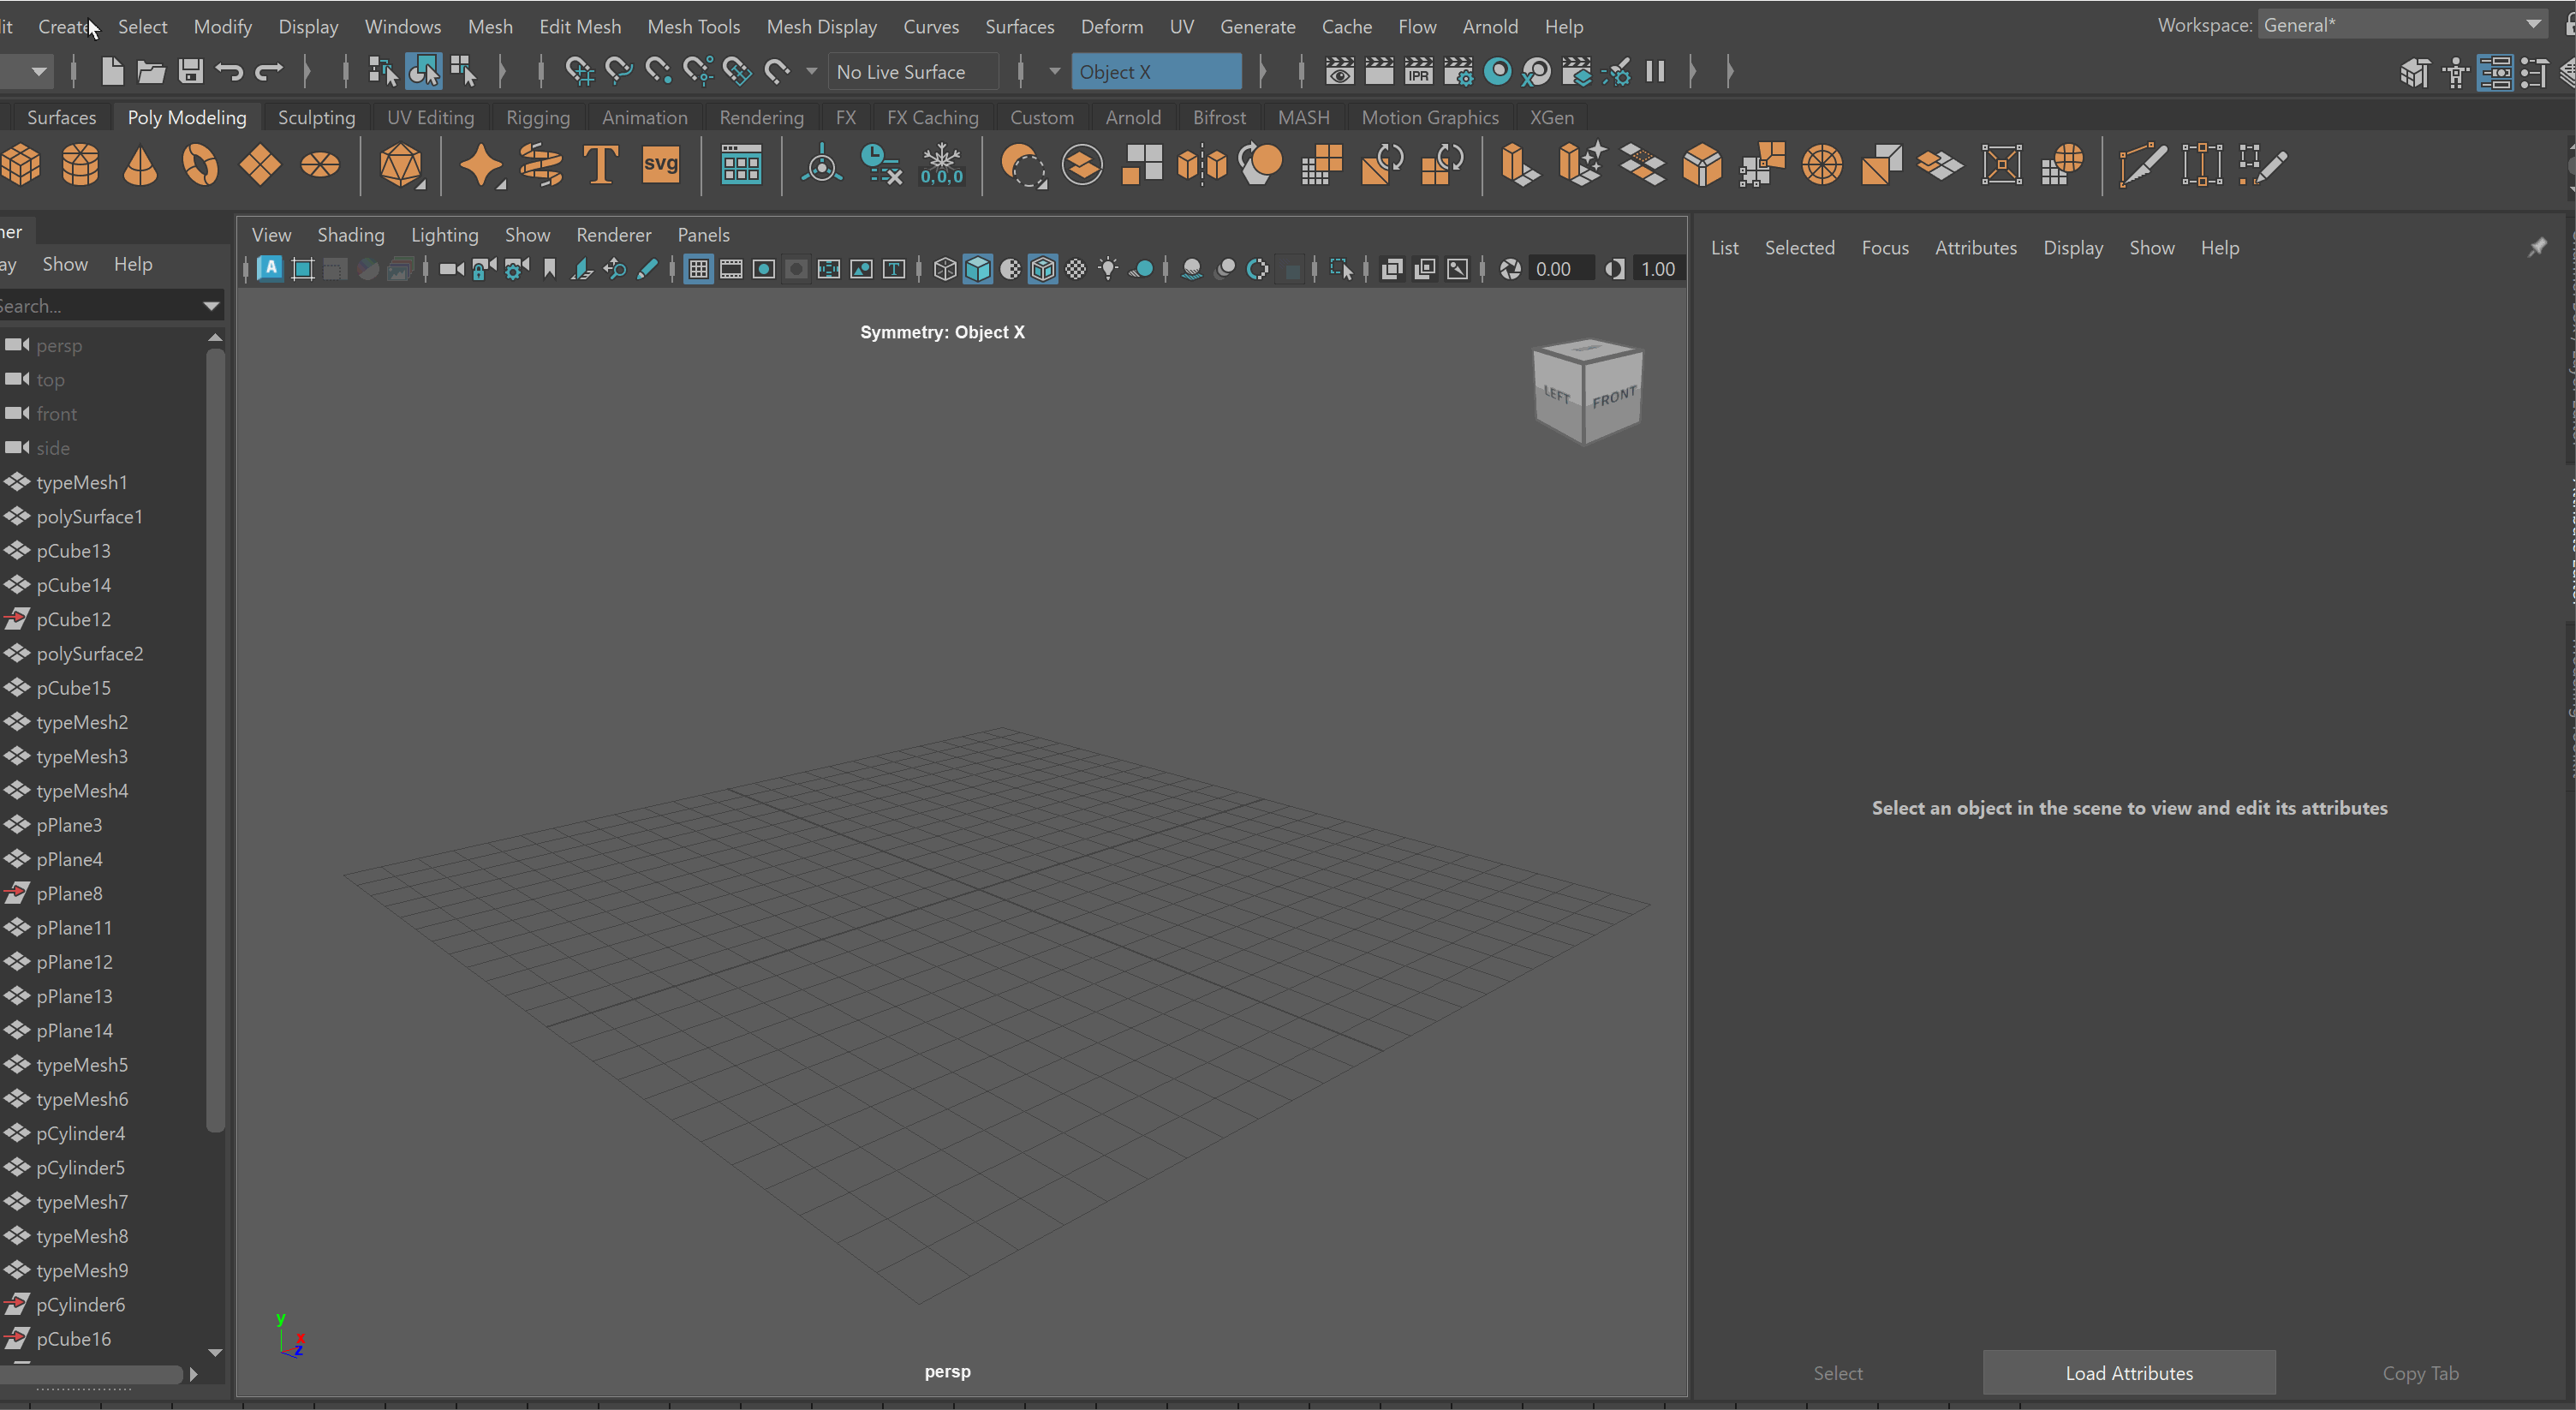Click the undo arrow icon
This screenshot has height=1410, width=2576.
point(229,71)
